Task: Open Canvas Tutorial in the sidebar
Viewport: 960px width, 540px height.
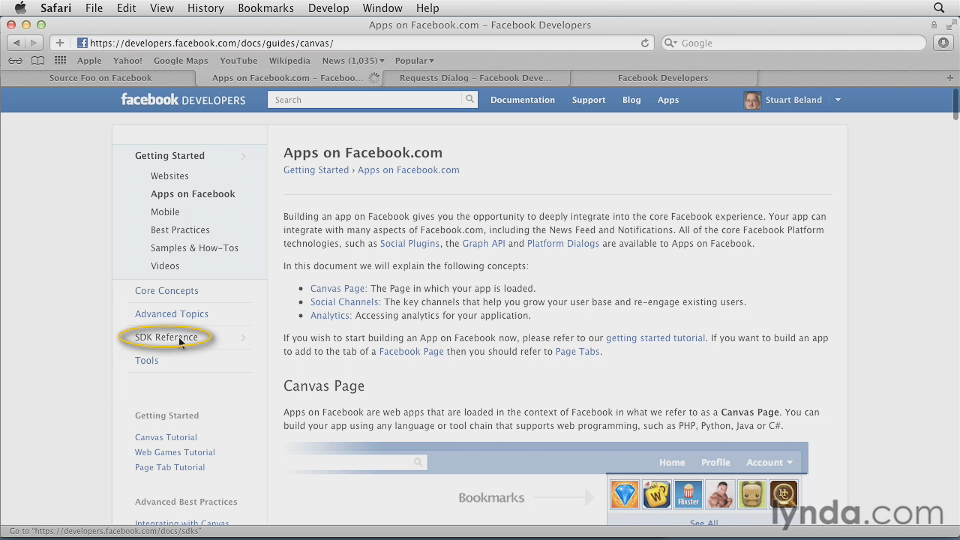Action: pos(166,437)
